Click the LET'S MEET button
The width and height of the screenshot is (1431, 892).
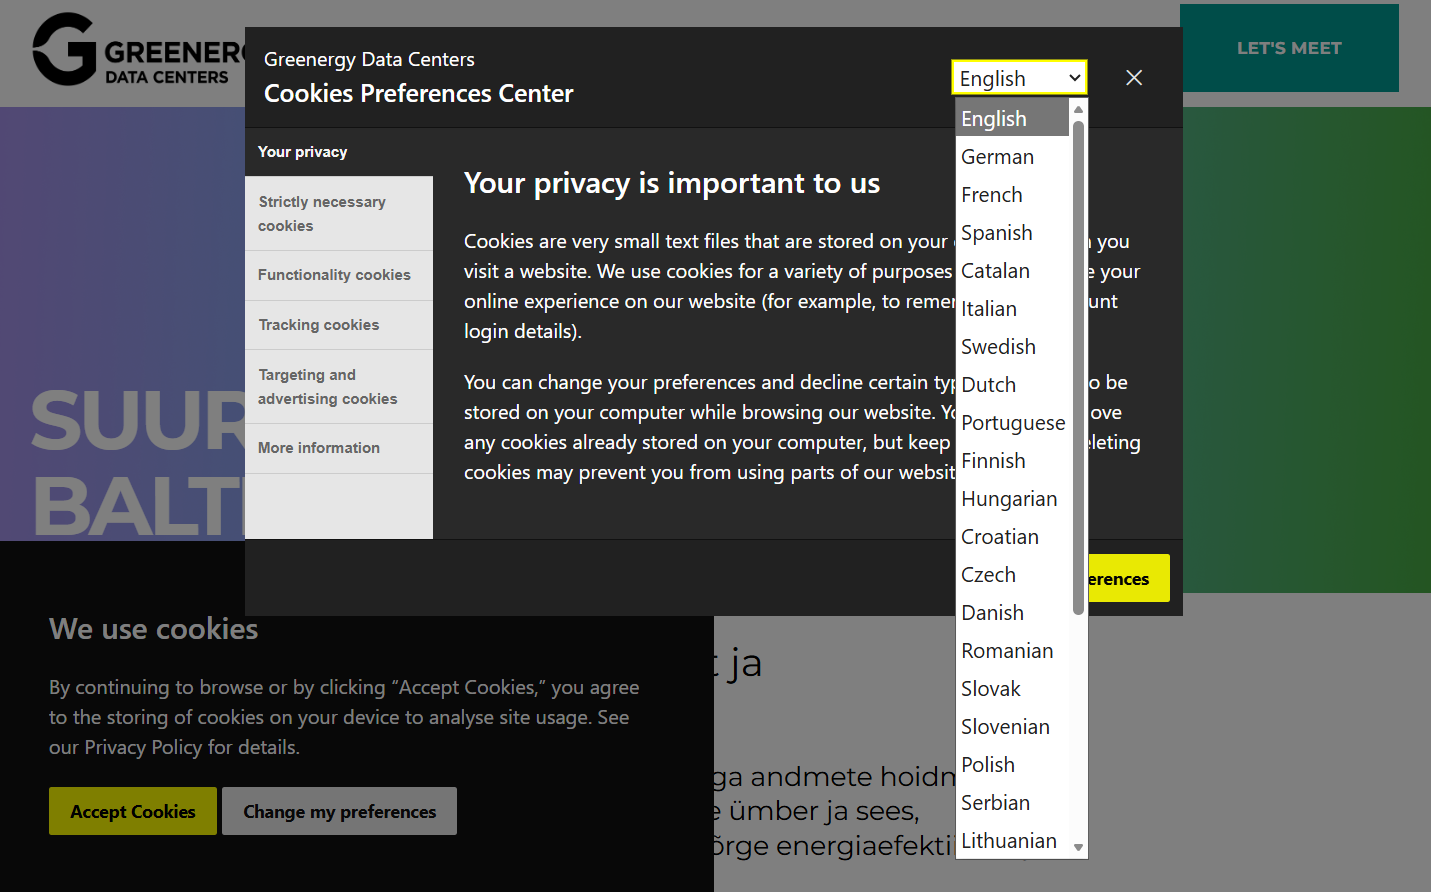1289,48
